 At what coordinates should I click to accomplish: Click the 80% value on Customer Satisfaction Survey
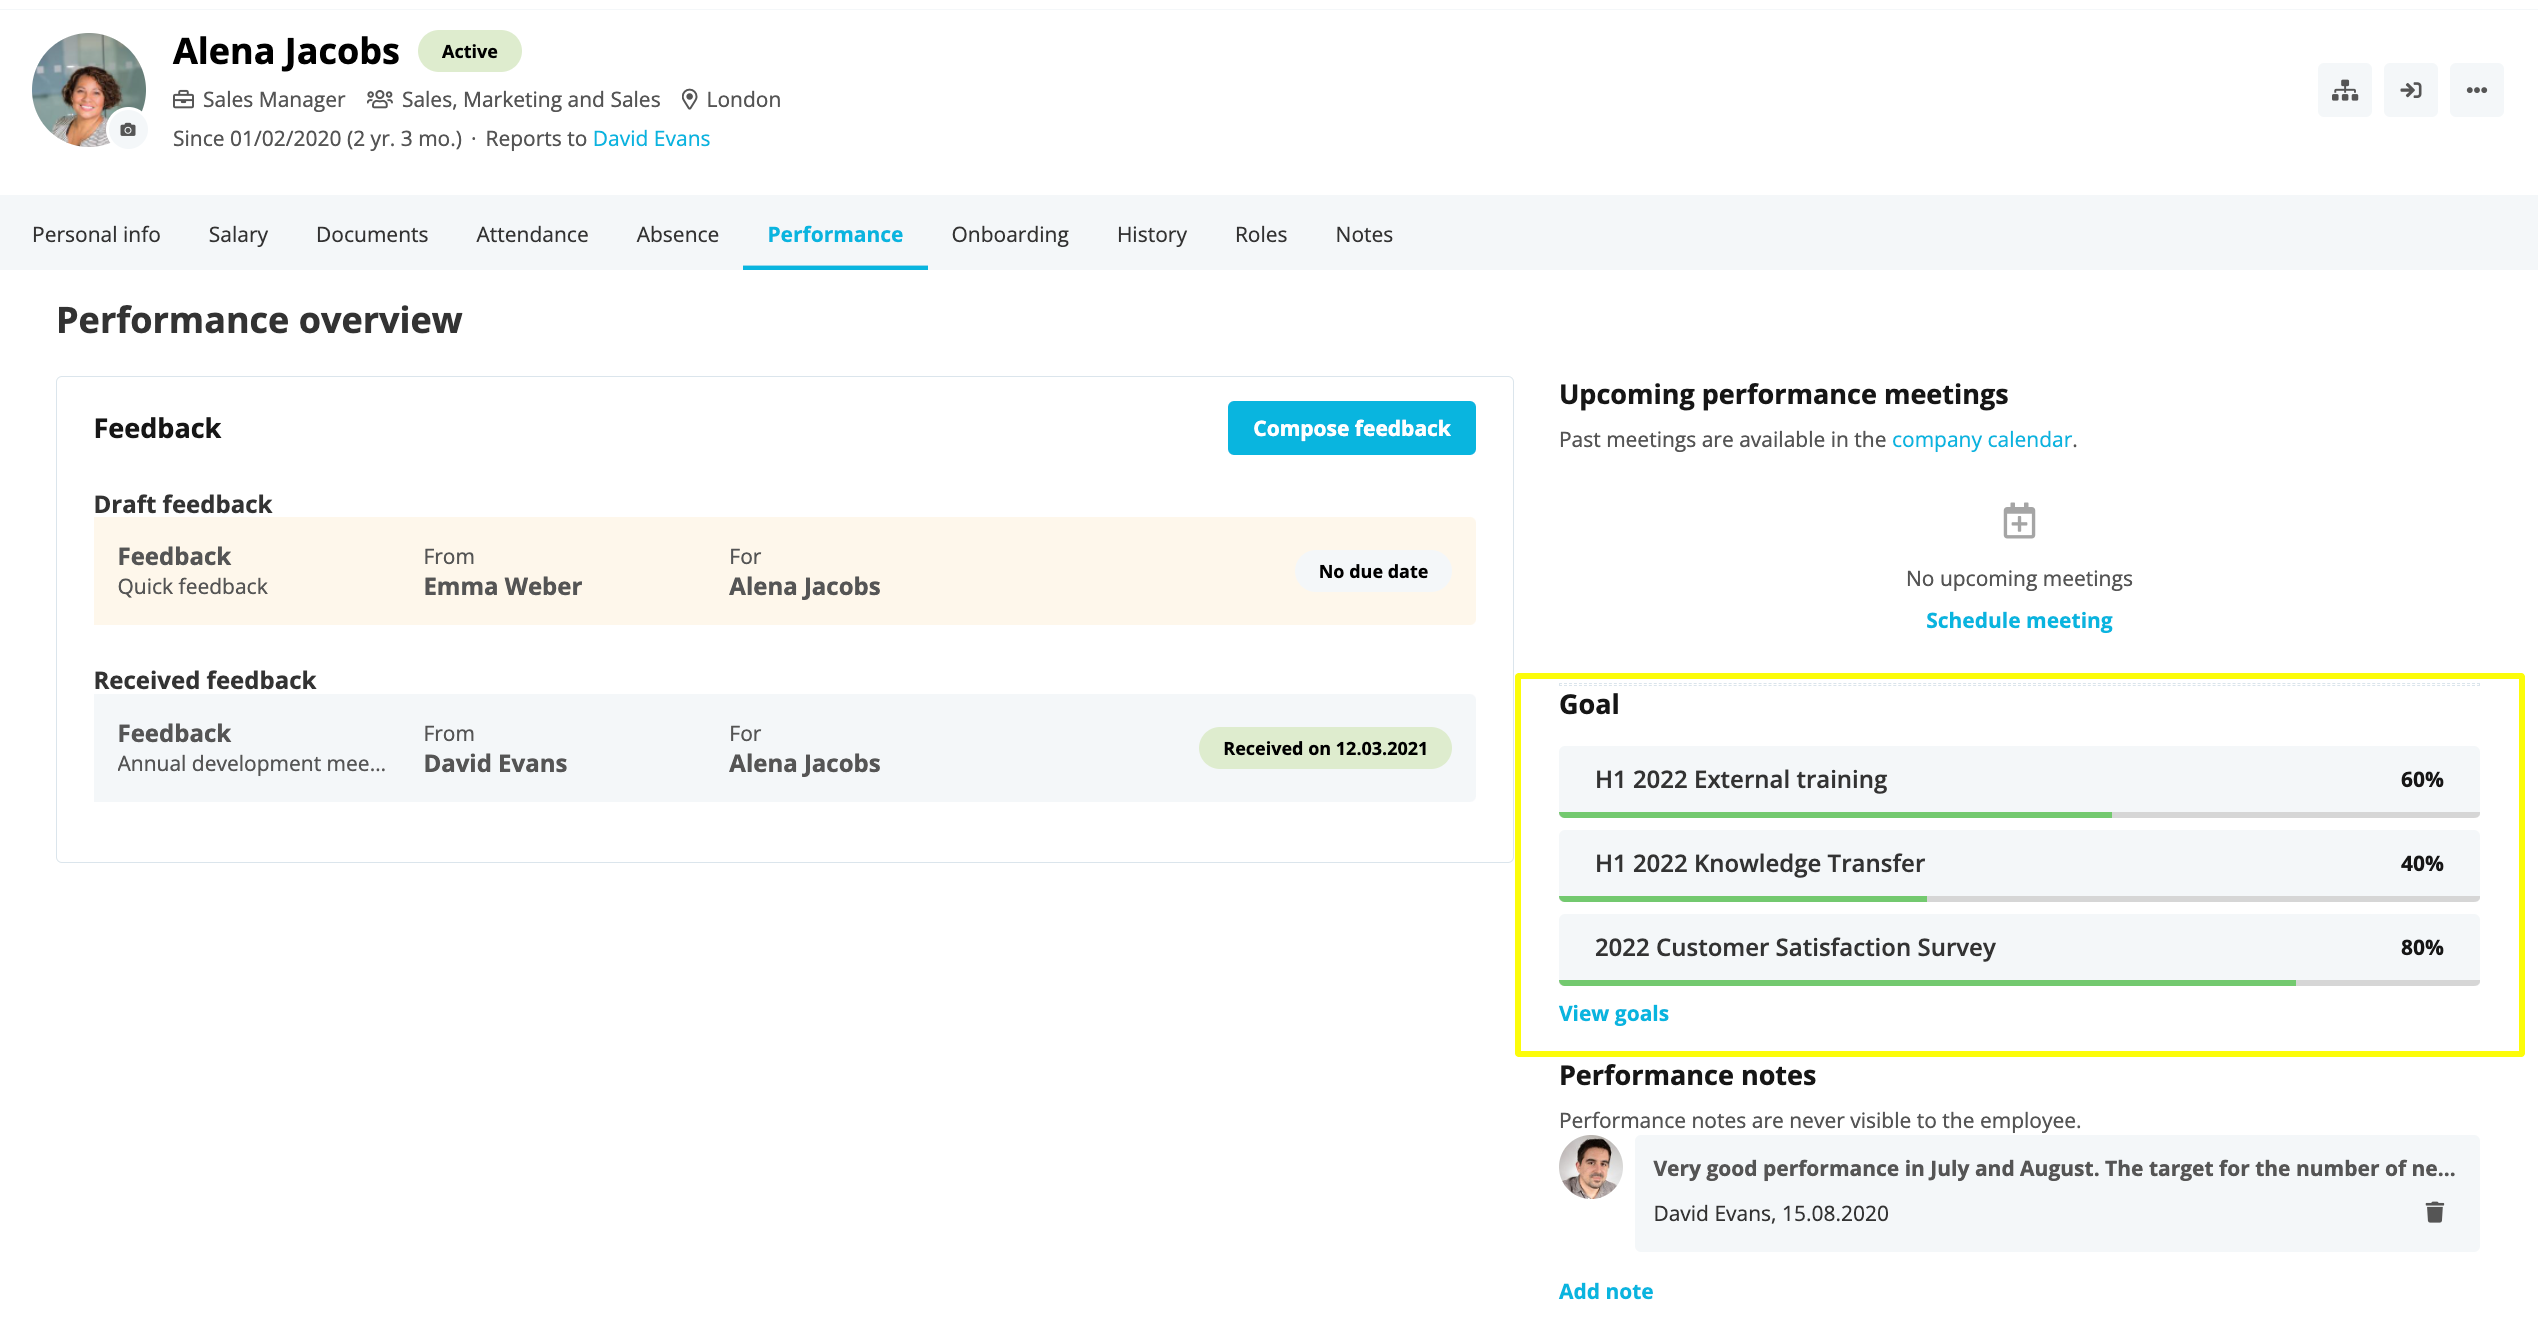2421,947
